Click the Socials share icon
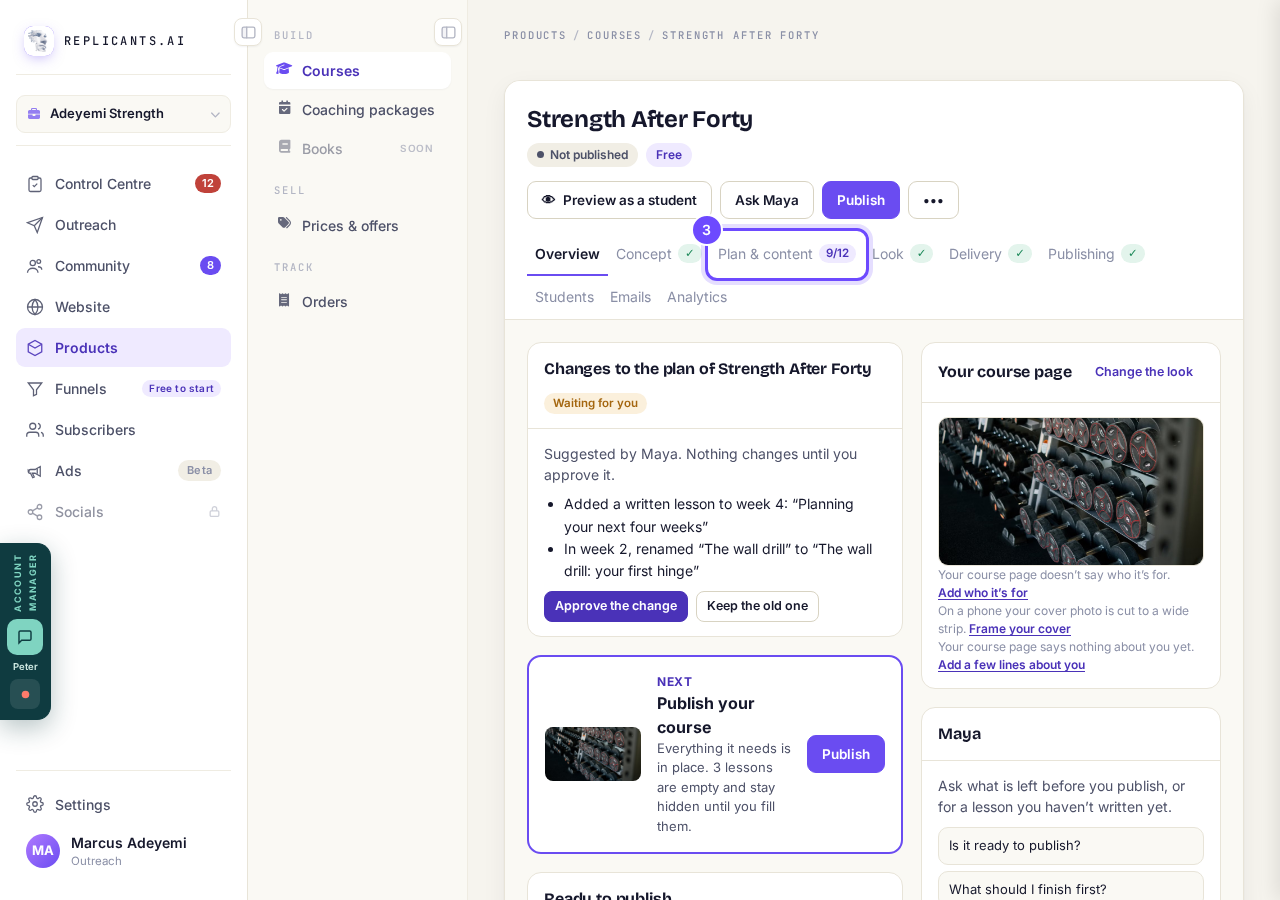1280x900 pixels. pos(35,512)
